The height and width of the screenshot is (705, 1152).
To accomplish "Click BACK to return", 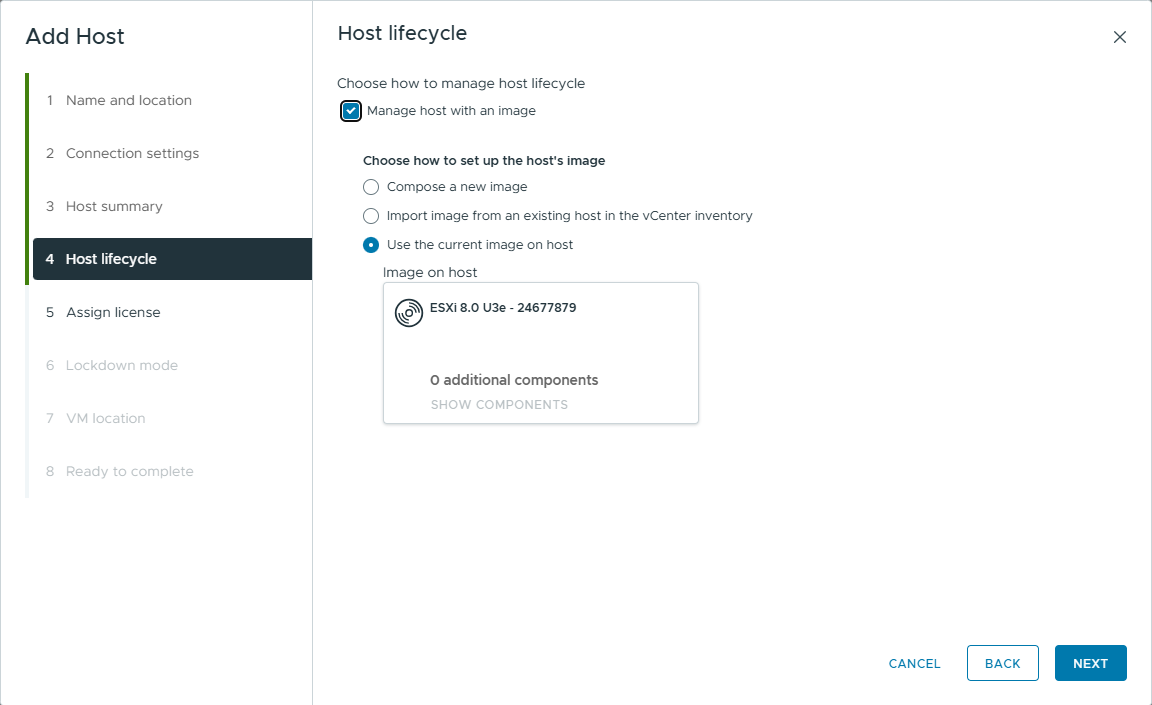I will point(1002,663).
